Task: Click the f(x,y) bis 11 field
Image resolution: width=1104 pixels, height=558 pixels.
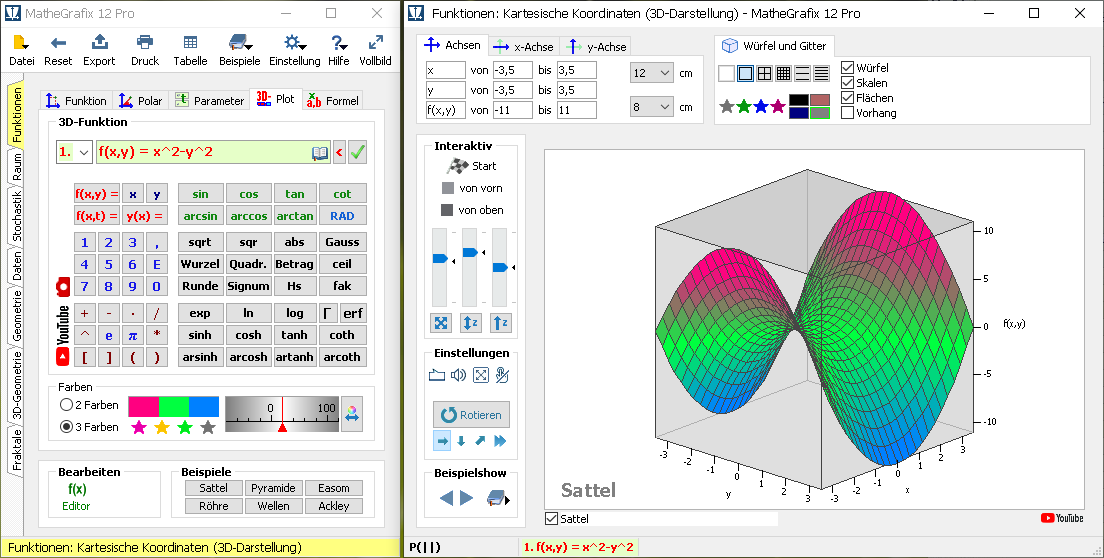Action: [x=577, y=110]
